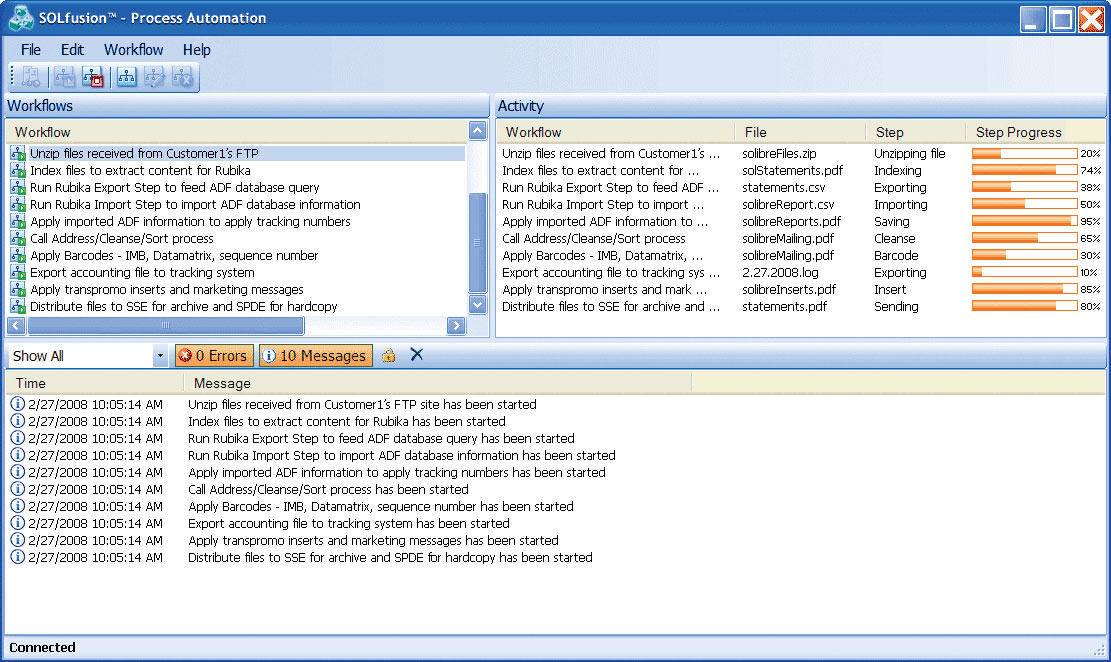Click the edit workflow toolbar icon
Viewport: 1111px width, 662px height.
[x=154, y=77]
